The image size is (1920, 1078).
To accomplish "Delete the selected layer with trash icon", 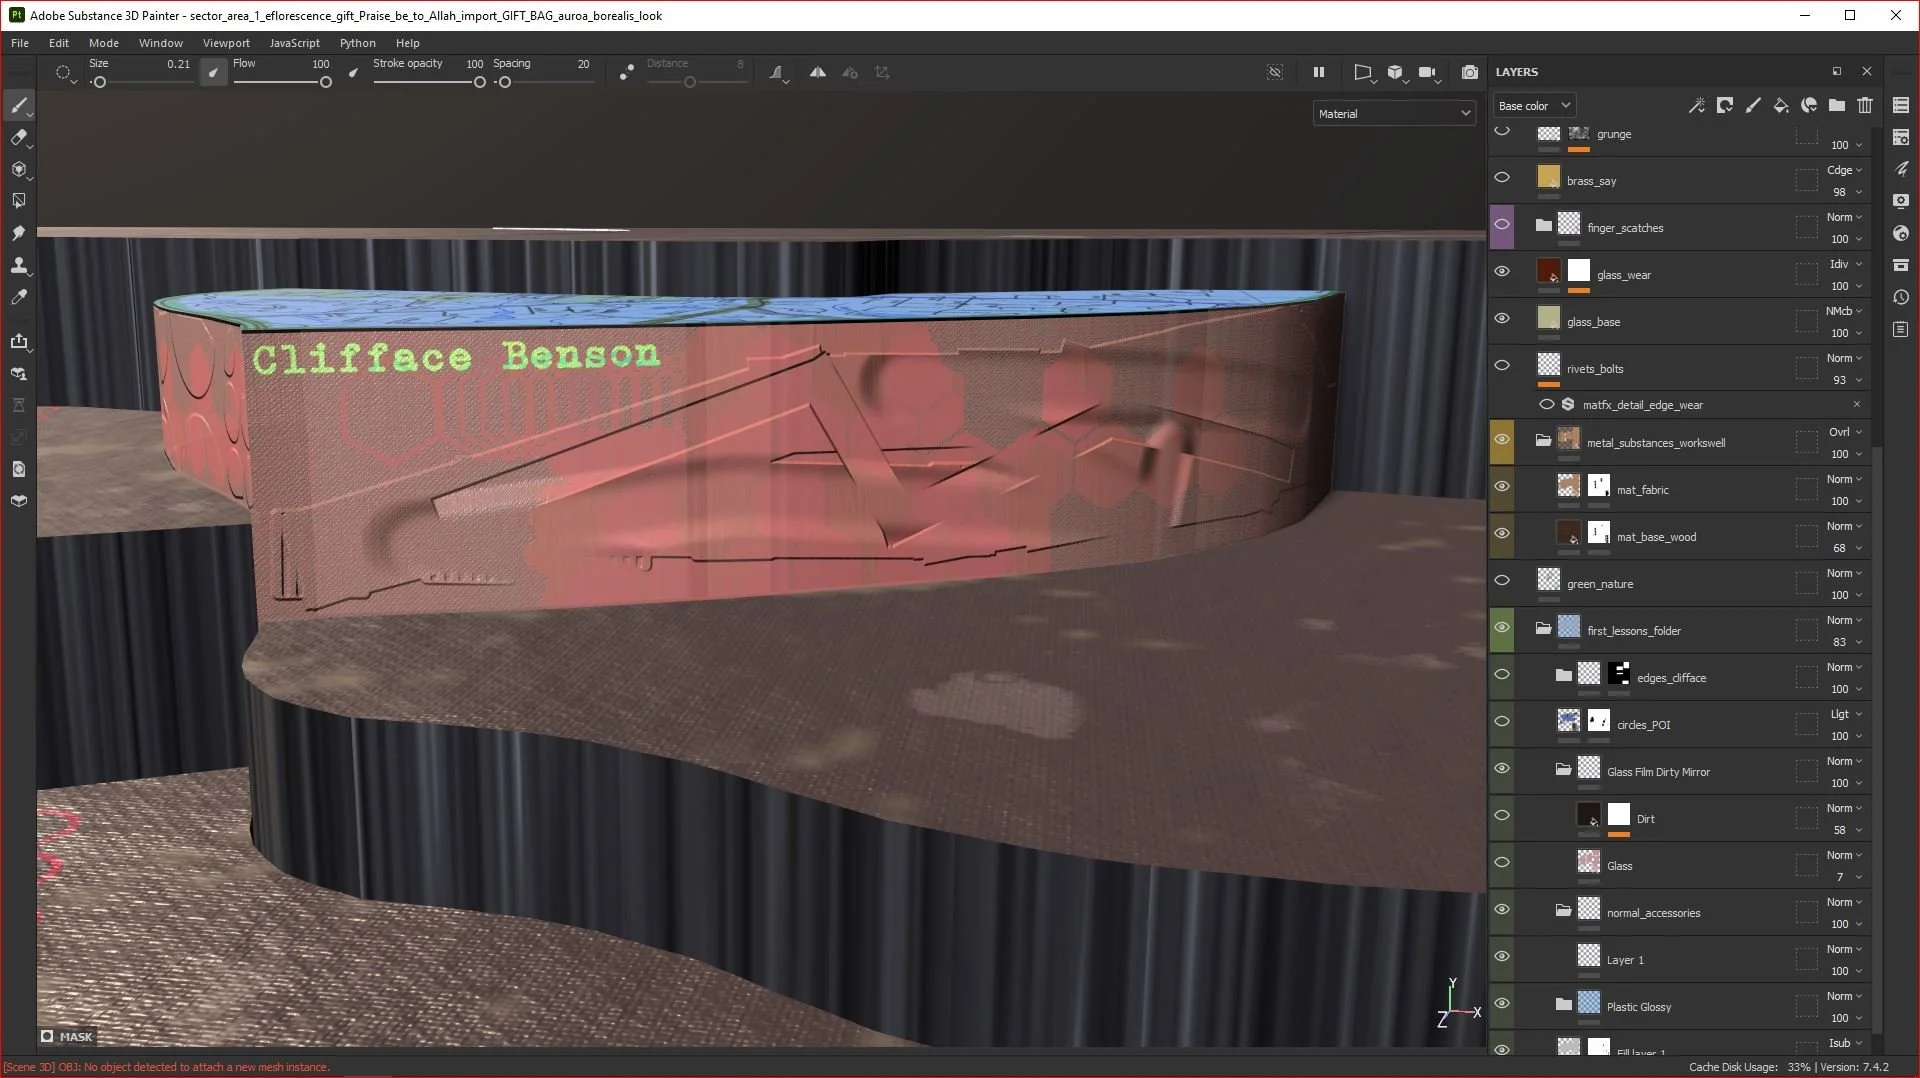I will 1864,105.
